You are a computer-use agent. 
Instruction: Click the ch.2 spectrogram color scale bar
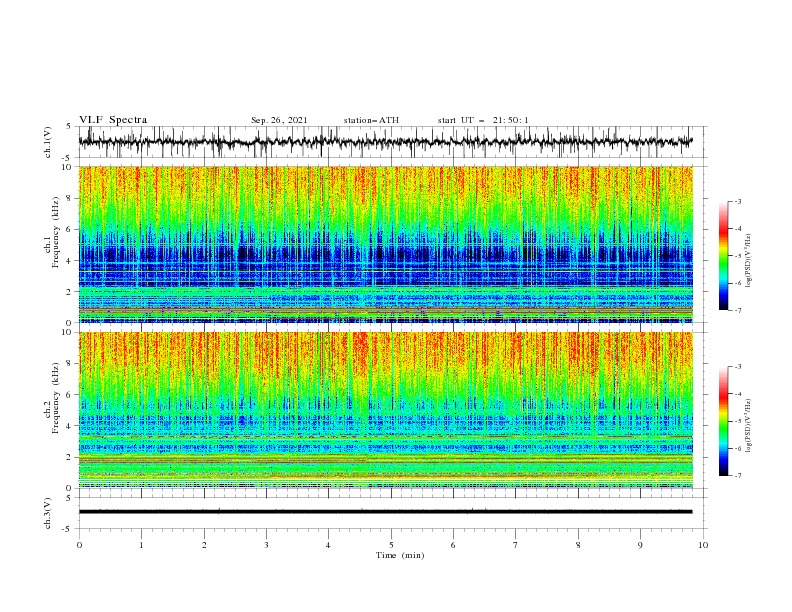pyautogui.click(x=723, y=421)
